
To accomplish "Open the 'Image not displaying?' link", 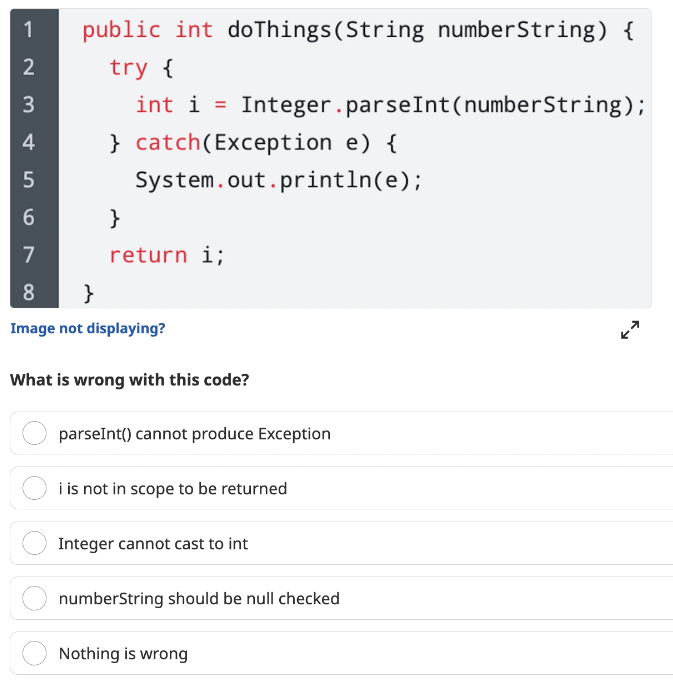I will (88, 328).
